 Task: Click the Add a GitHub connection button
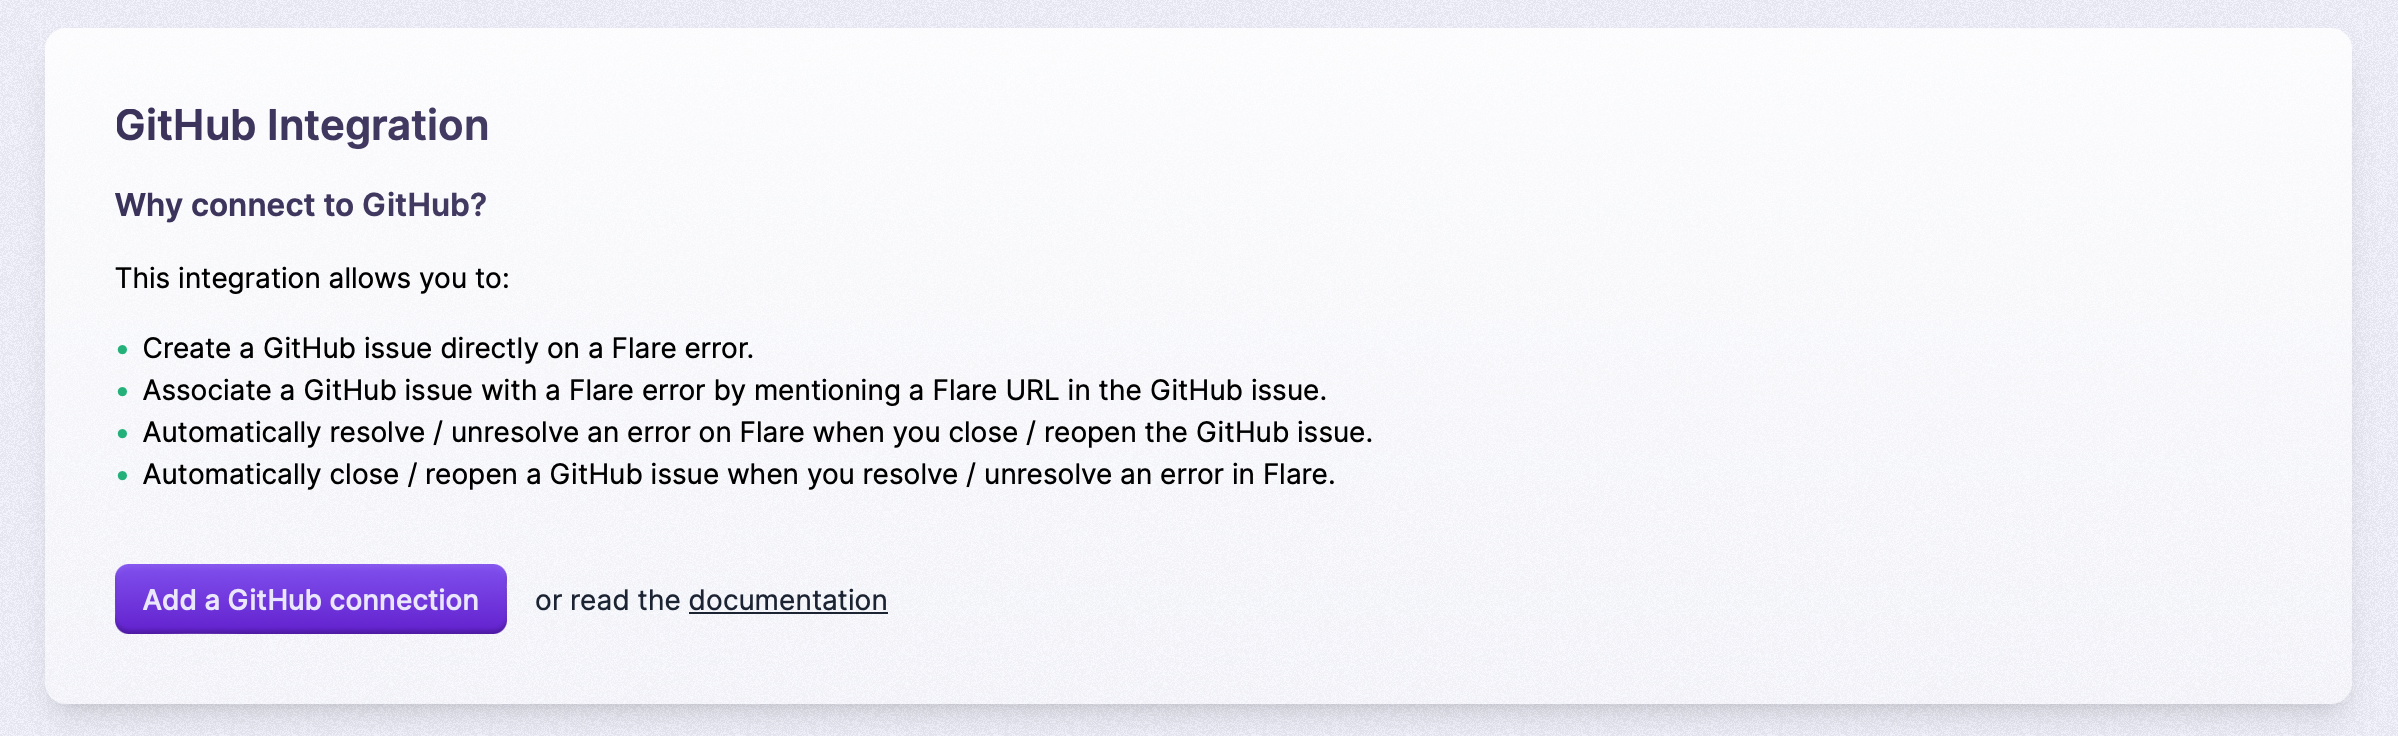tap(310, 599)
